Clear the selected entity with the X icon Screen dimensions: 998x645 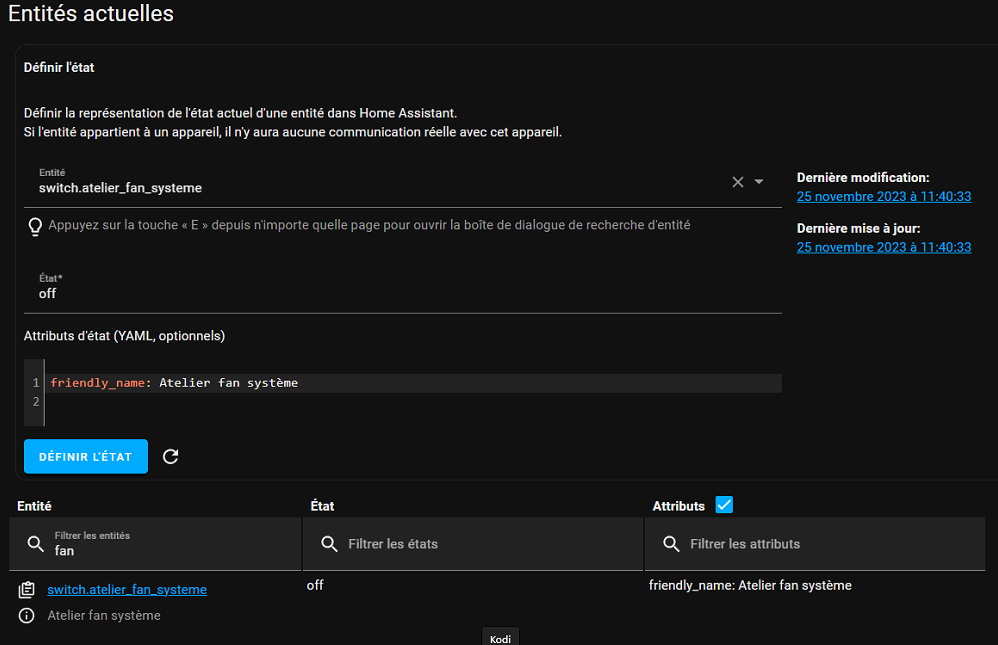pos(738,182)
